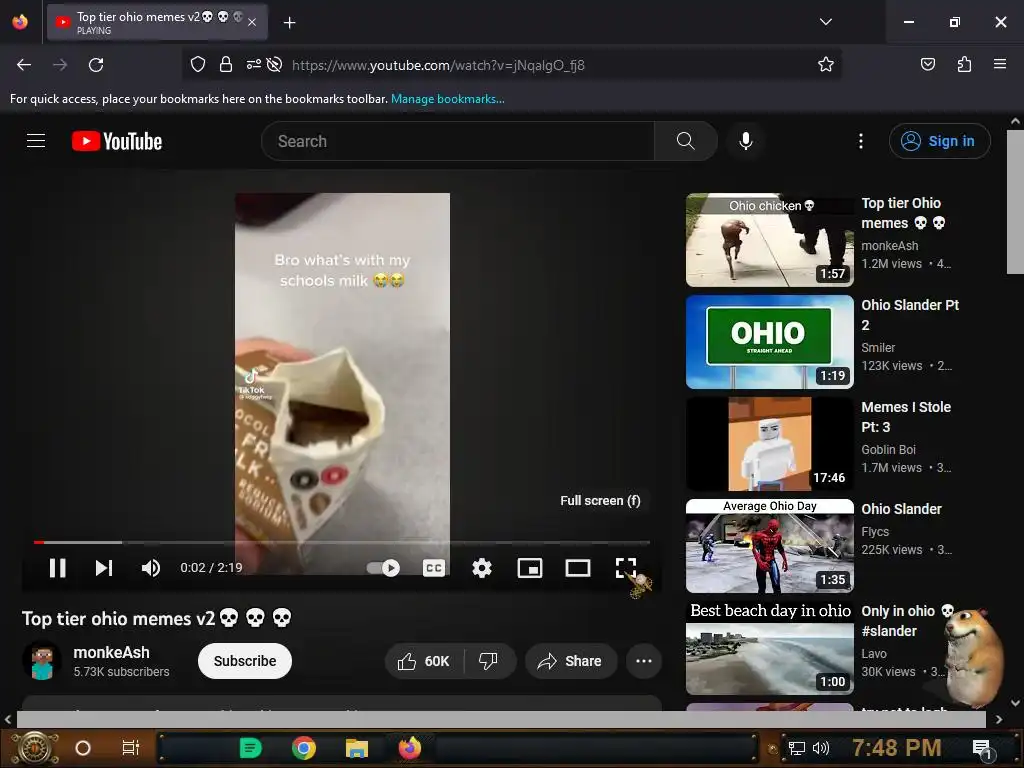Screen dimensions: 1024x768
Task: Open monkeAsh channel name link
Action: click(112, 652)
